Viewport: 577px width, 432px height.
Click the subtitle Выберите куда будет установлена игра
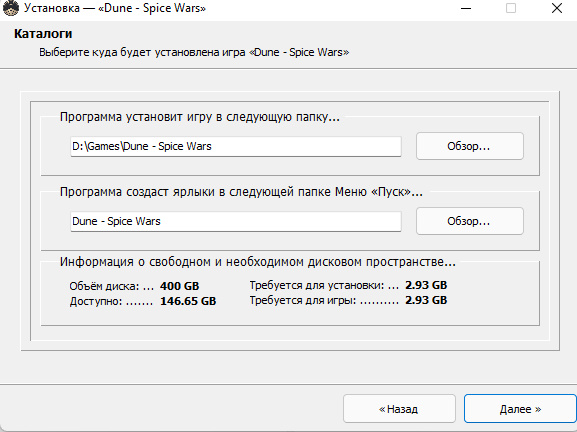pos(194,52)
